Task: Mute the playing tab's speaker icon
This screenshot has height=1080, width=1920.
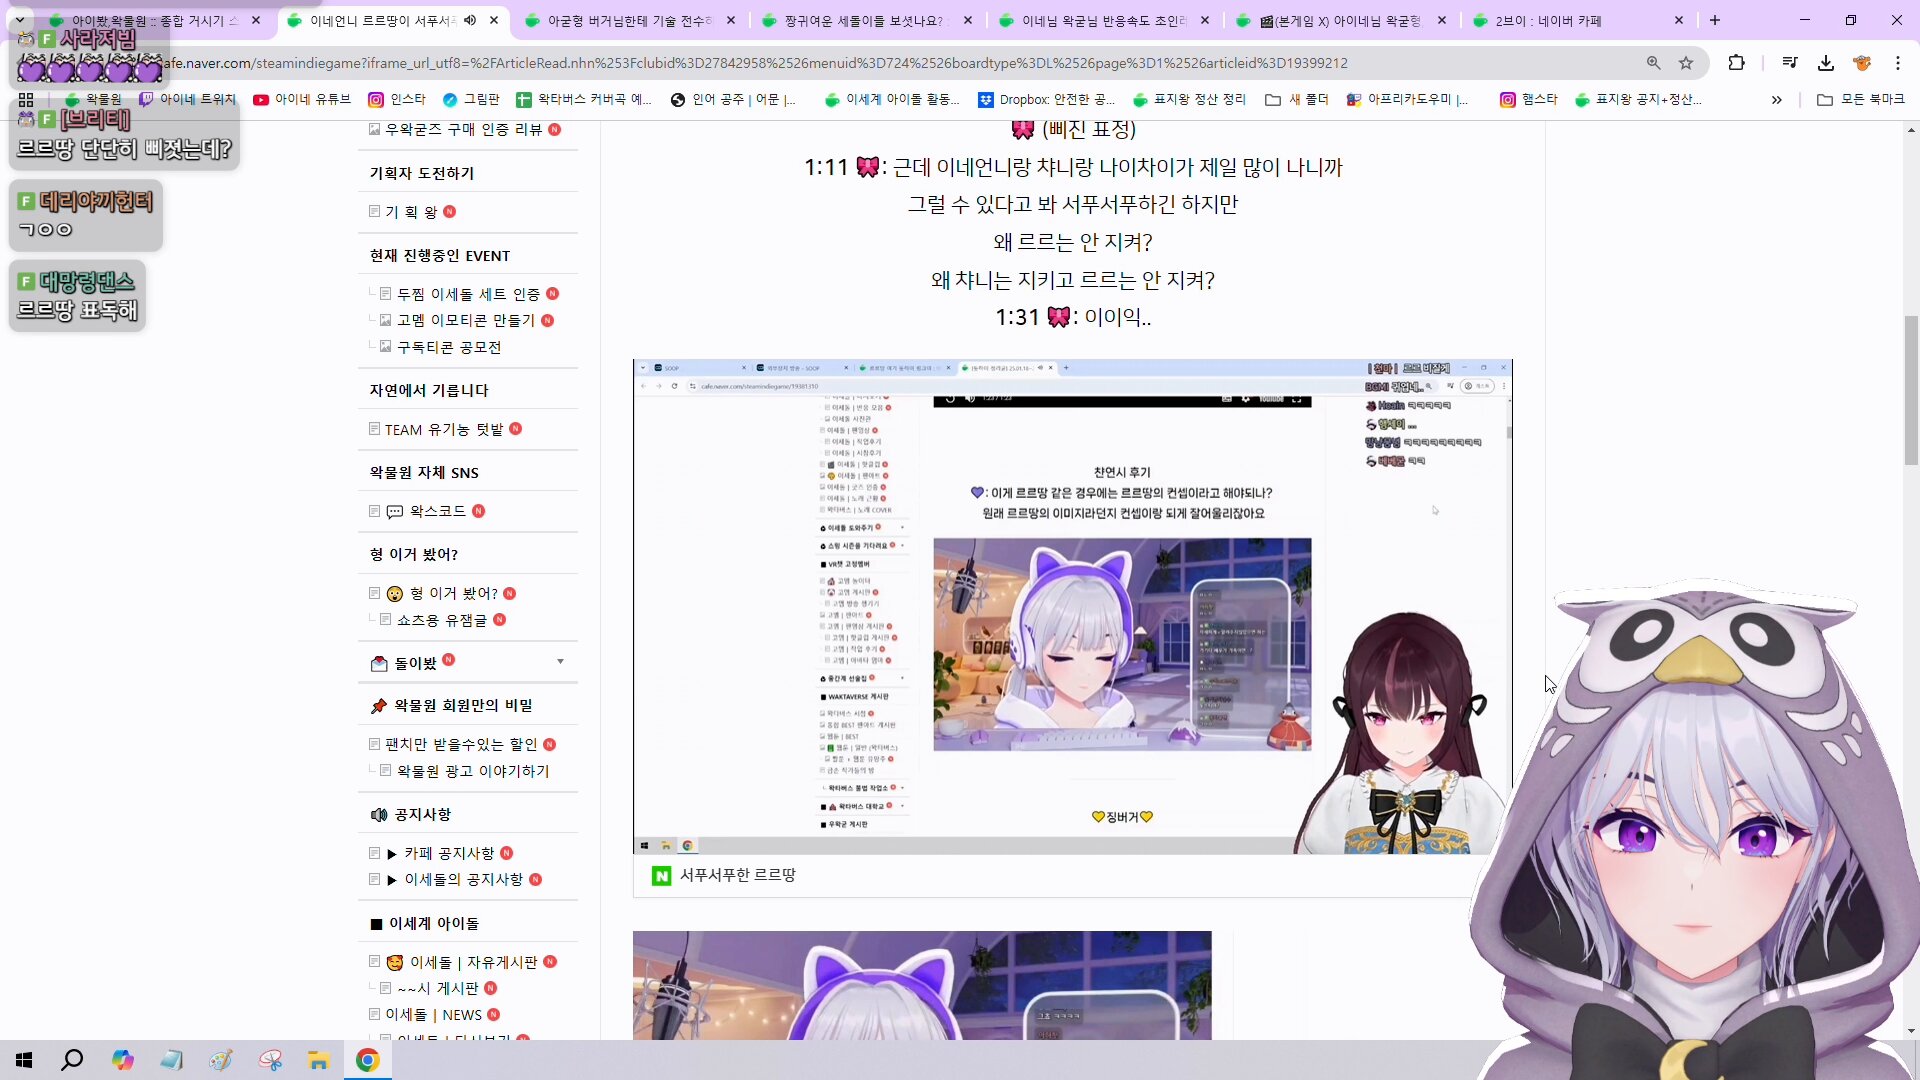Action: tap(470, 20)
